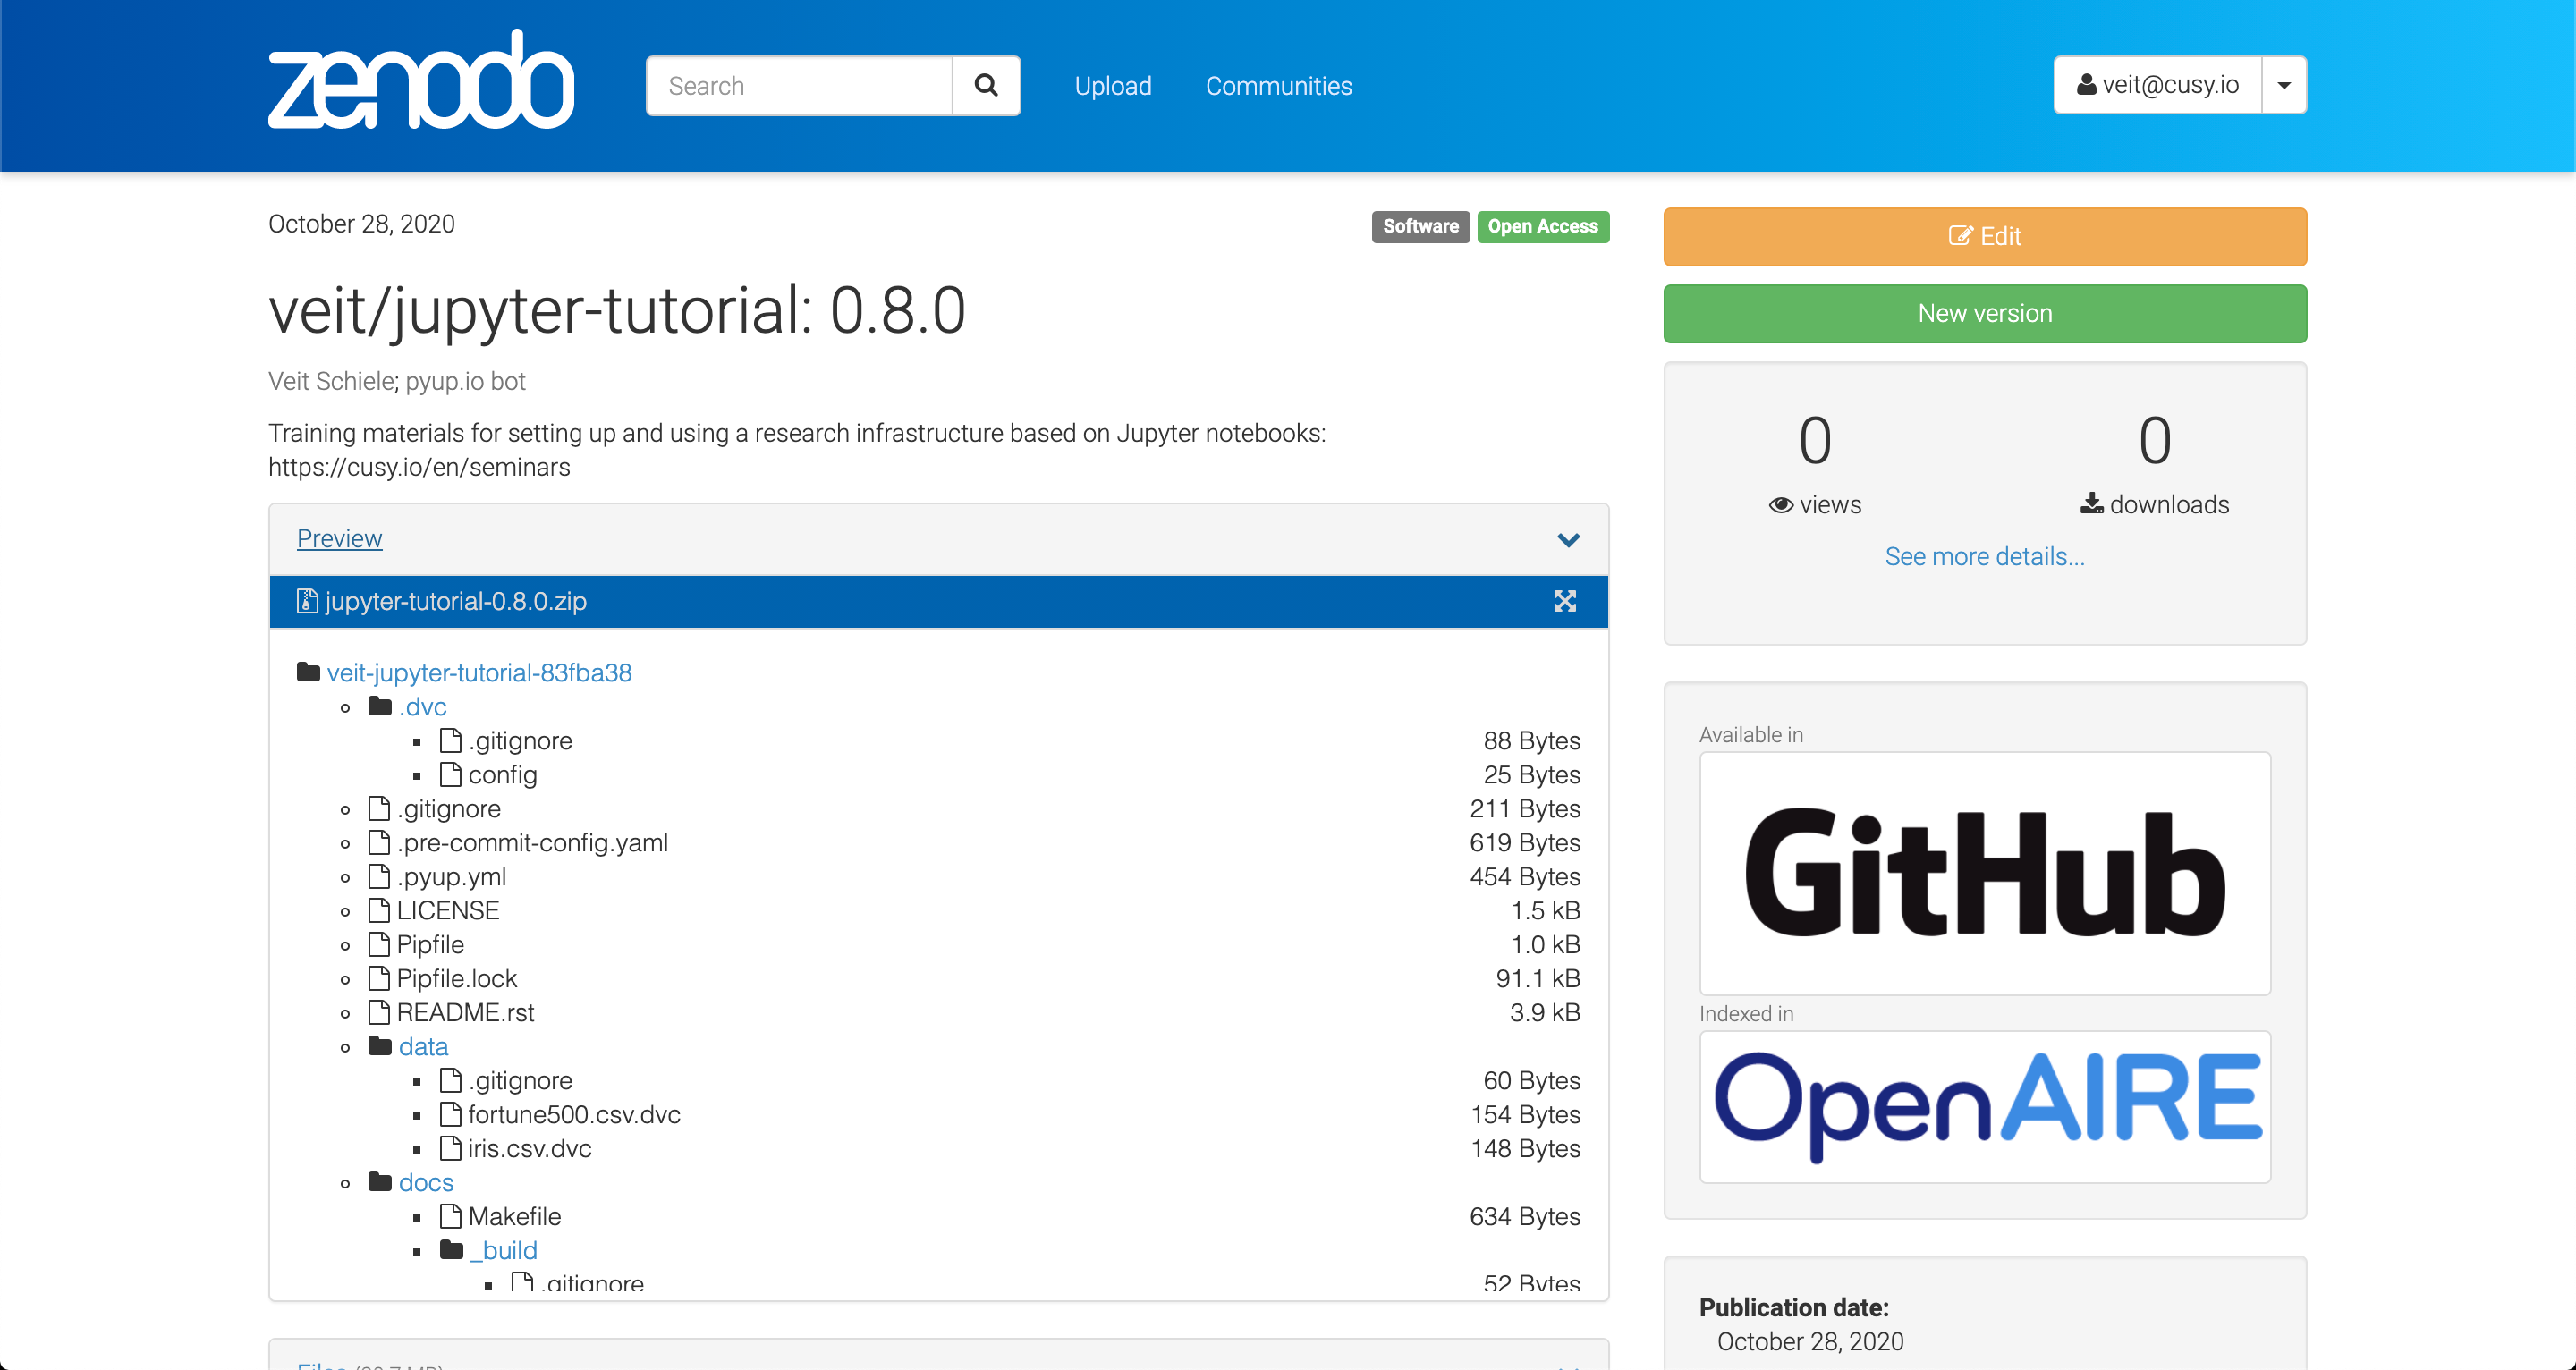Open the Communities page
The width and height of the screenshot is (2576, 1370).
1278,86
